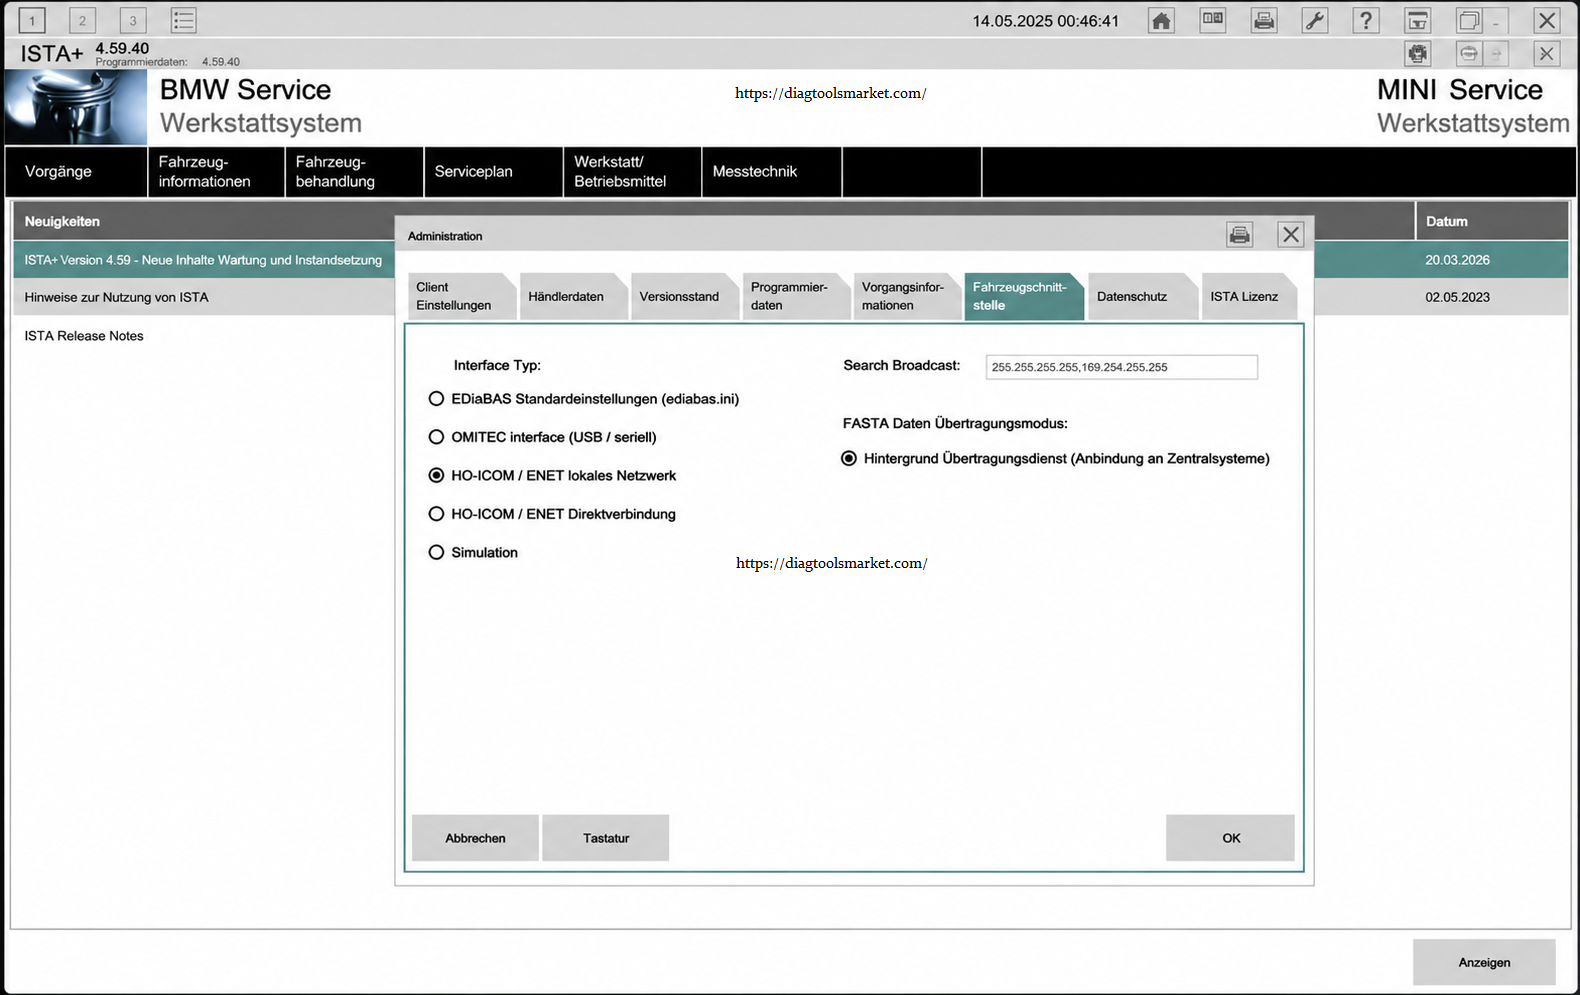Click the top toolbar print icon
Screen dimensions: 1580x995
(1264, 20)
